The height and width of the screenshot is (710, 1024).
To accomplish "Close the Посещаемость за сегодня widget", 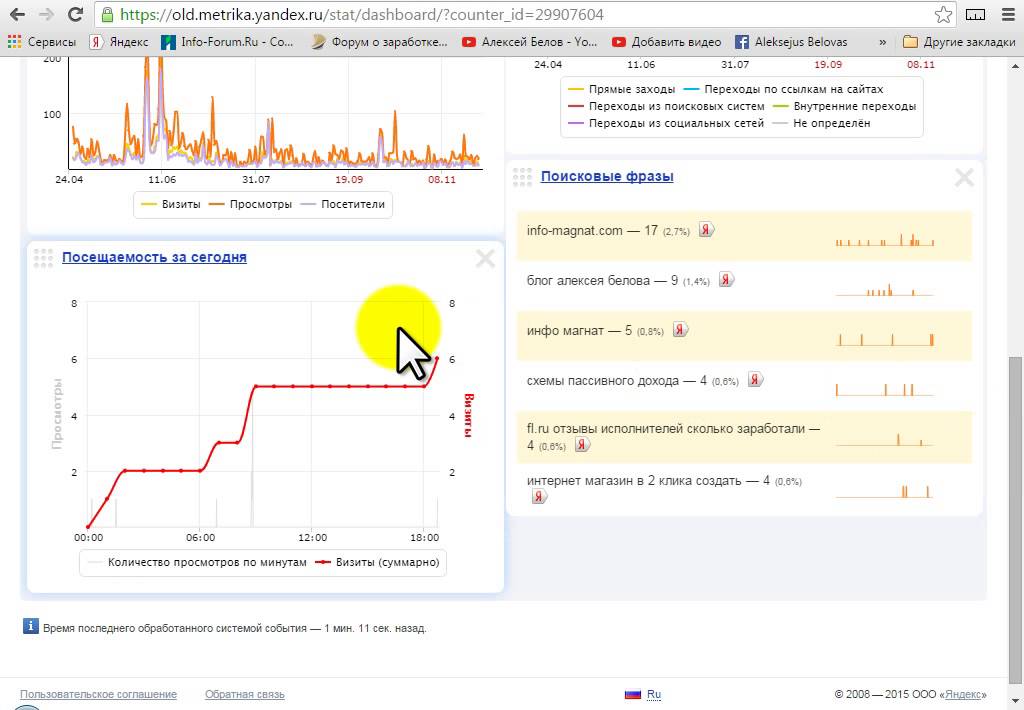I will (x=485, y=259).
